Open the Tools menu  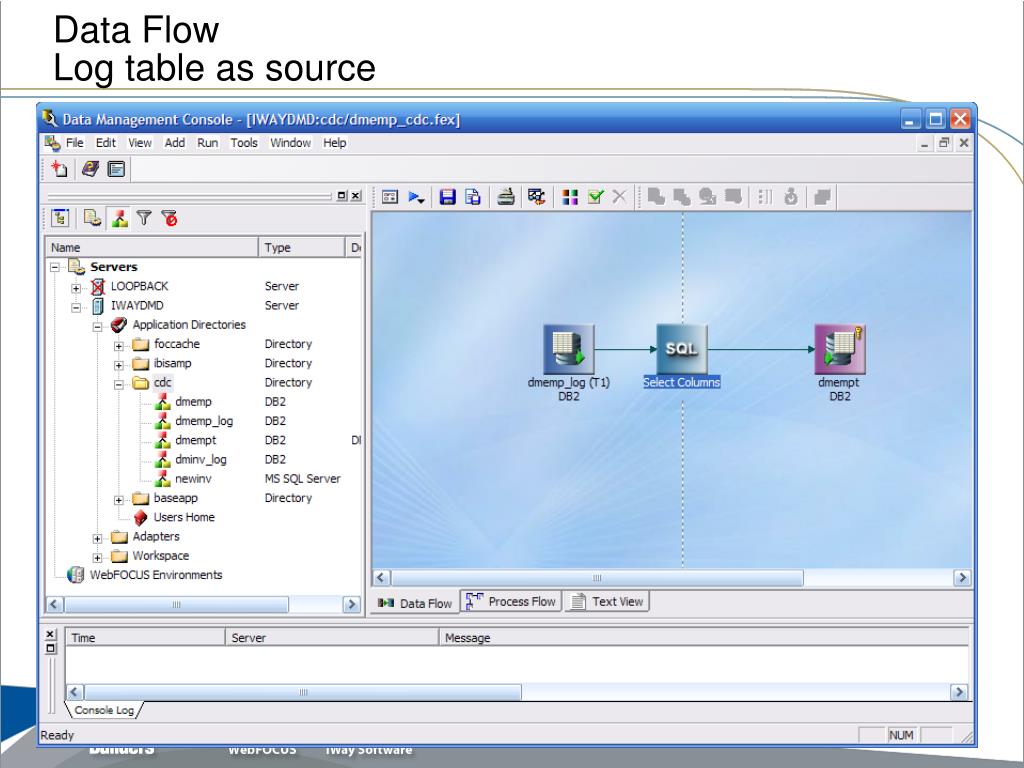[244, 142]
